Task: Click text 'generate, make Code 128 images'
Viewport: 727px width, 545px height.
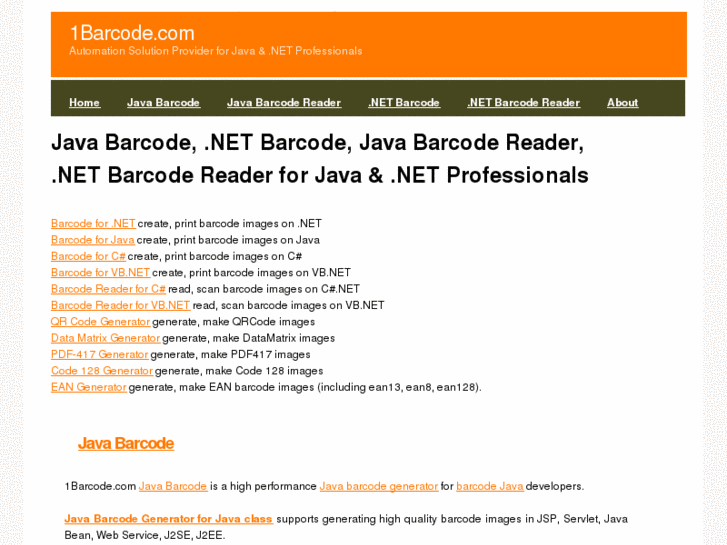Action: pos(239,371)
